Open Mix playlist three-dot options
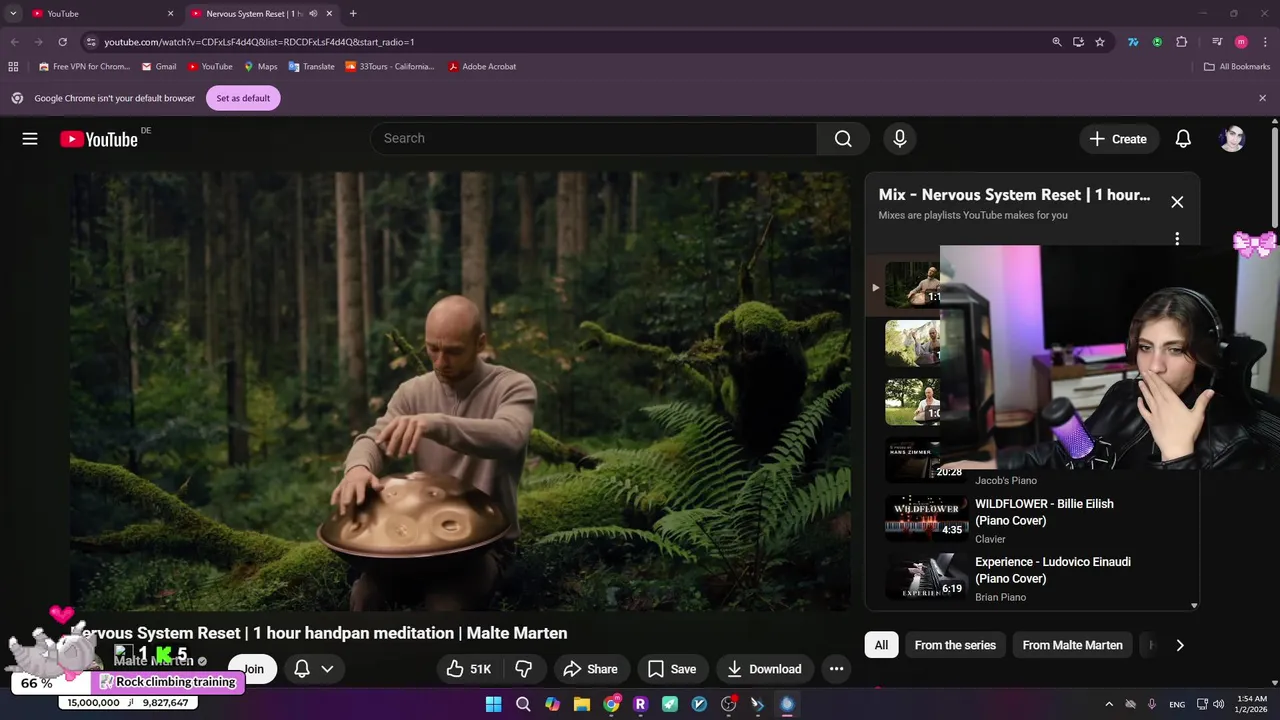 coord(1177,238)
